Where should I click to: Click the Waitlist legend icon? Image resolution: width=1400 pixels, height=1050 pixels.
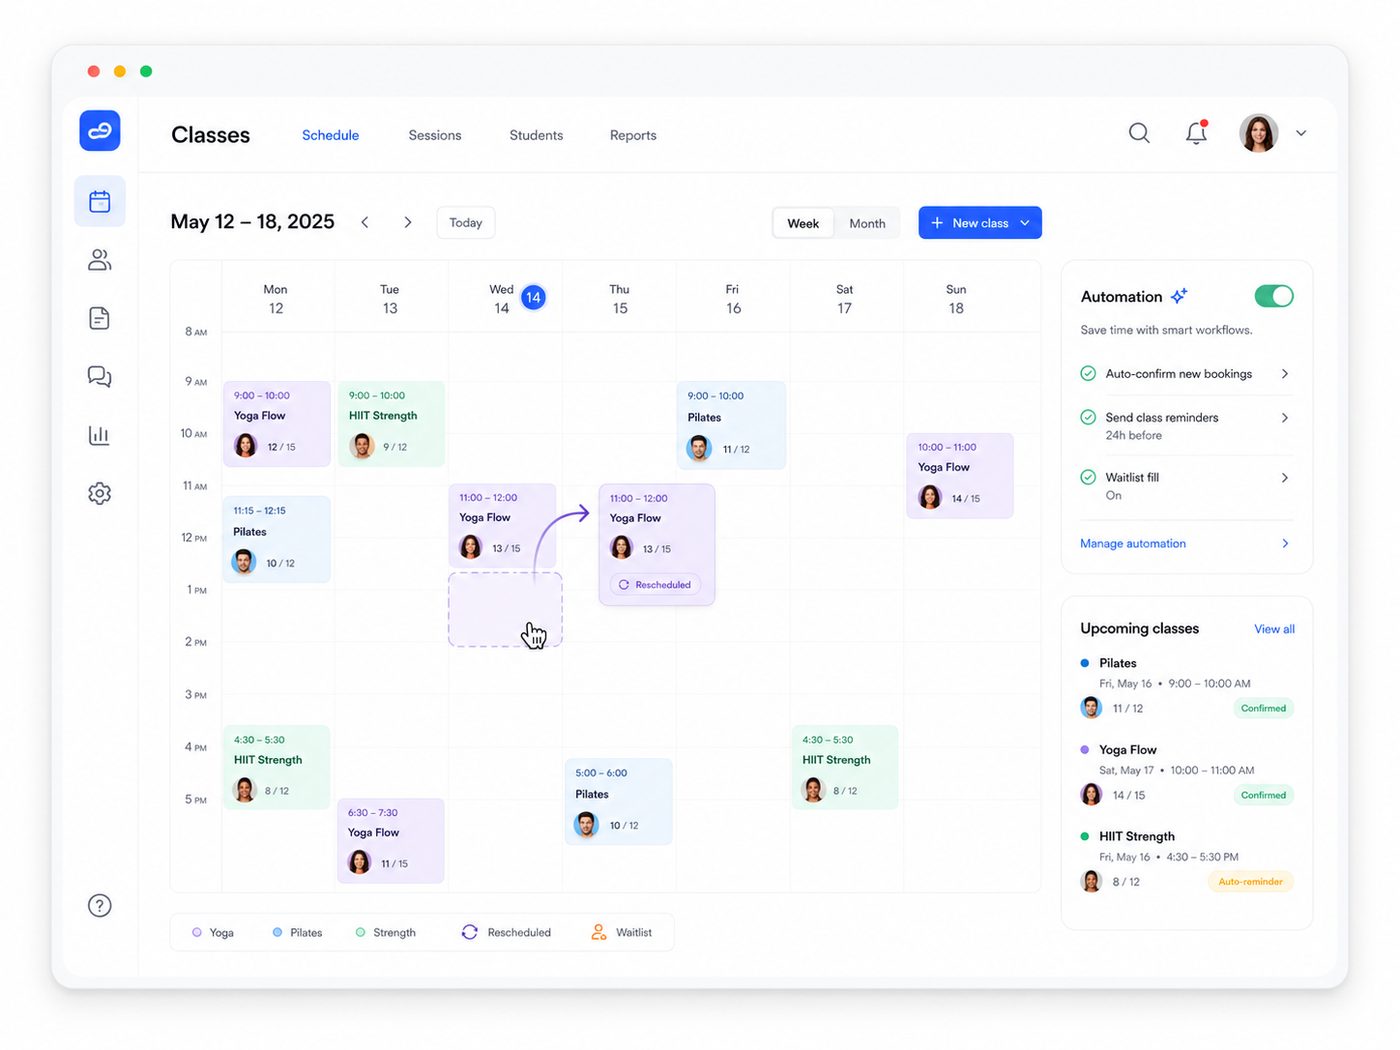click(x=598, y=932)
